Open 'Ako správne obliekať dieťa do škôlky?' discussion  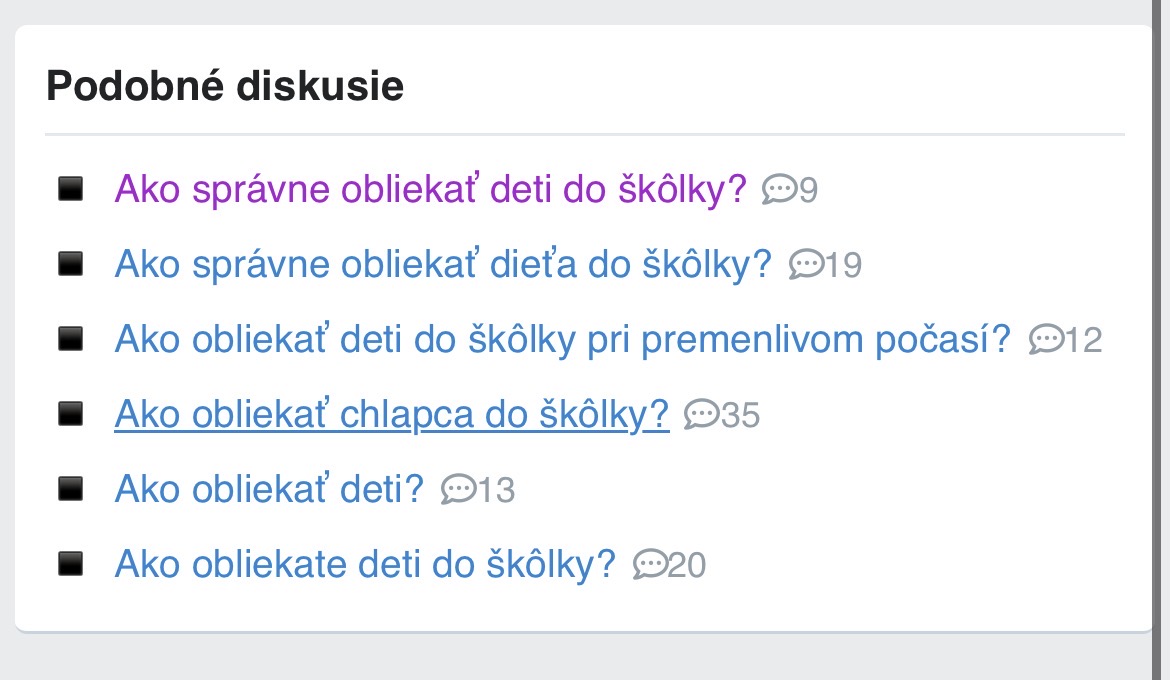pyautogui.click(x=443, y=264)
